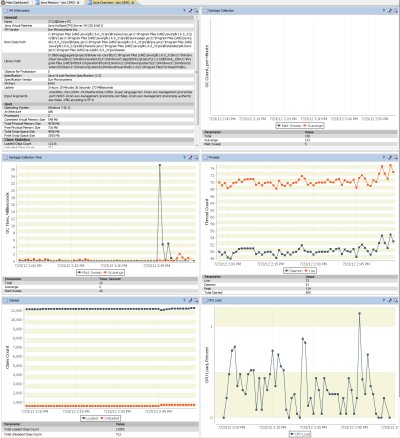
Task: Close the Java Memory - jmx tab
Action: pyautogui.click(x=78, y=2)
